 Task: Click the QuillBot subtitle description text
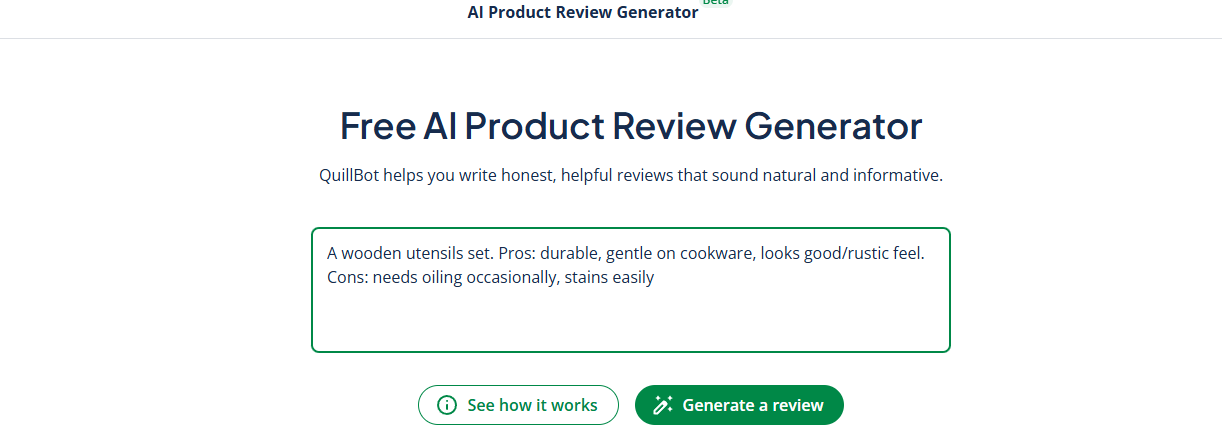coord(630,176)
